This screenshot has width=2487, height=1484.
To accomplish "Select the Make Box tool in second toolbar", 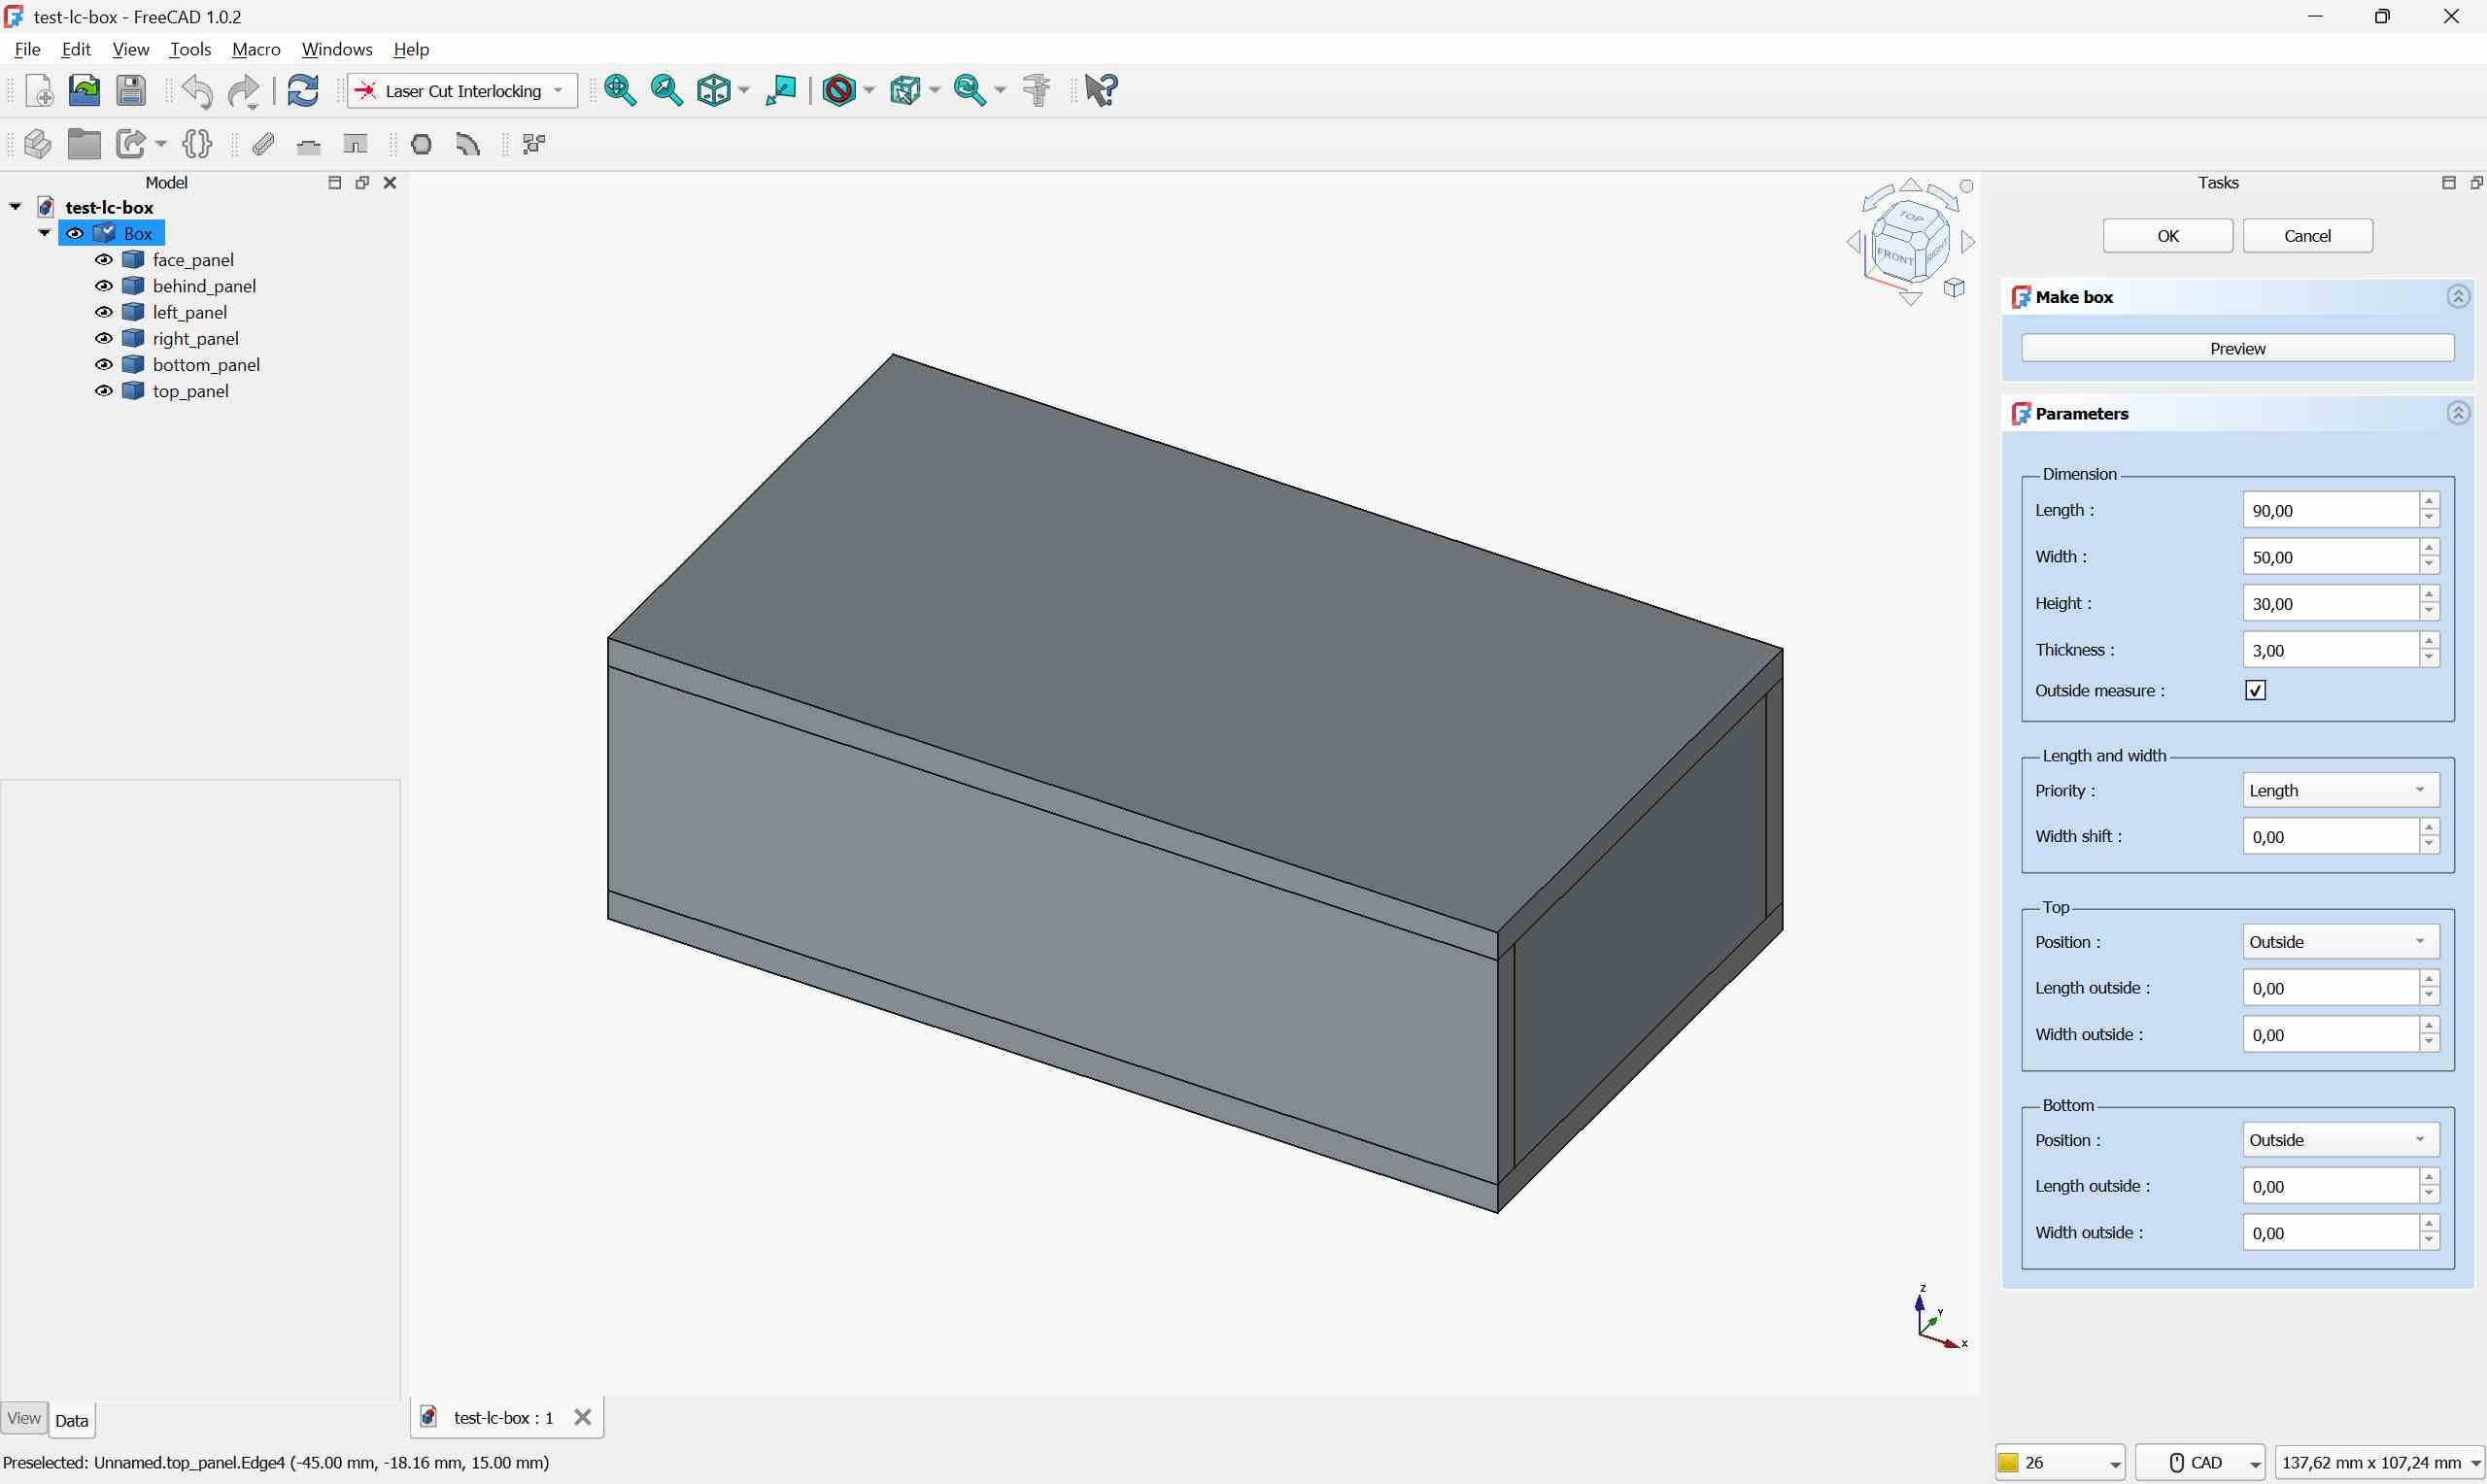I will [x=37, y=144].
